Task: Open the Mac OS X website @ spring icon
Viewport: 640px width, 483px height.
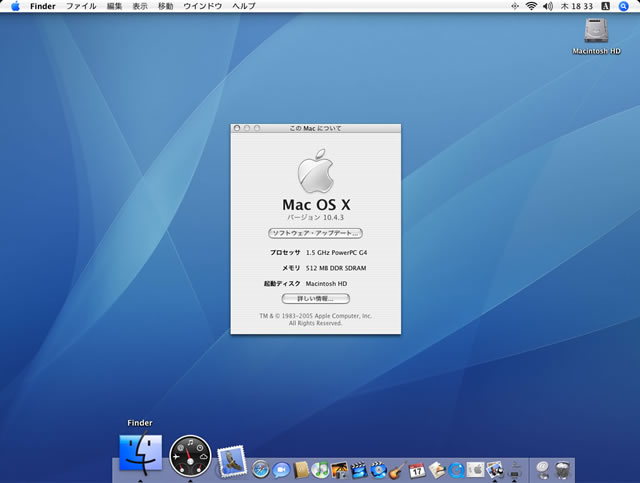Action: (542, 470)
